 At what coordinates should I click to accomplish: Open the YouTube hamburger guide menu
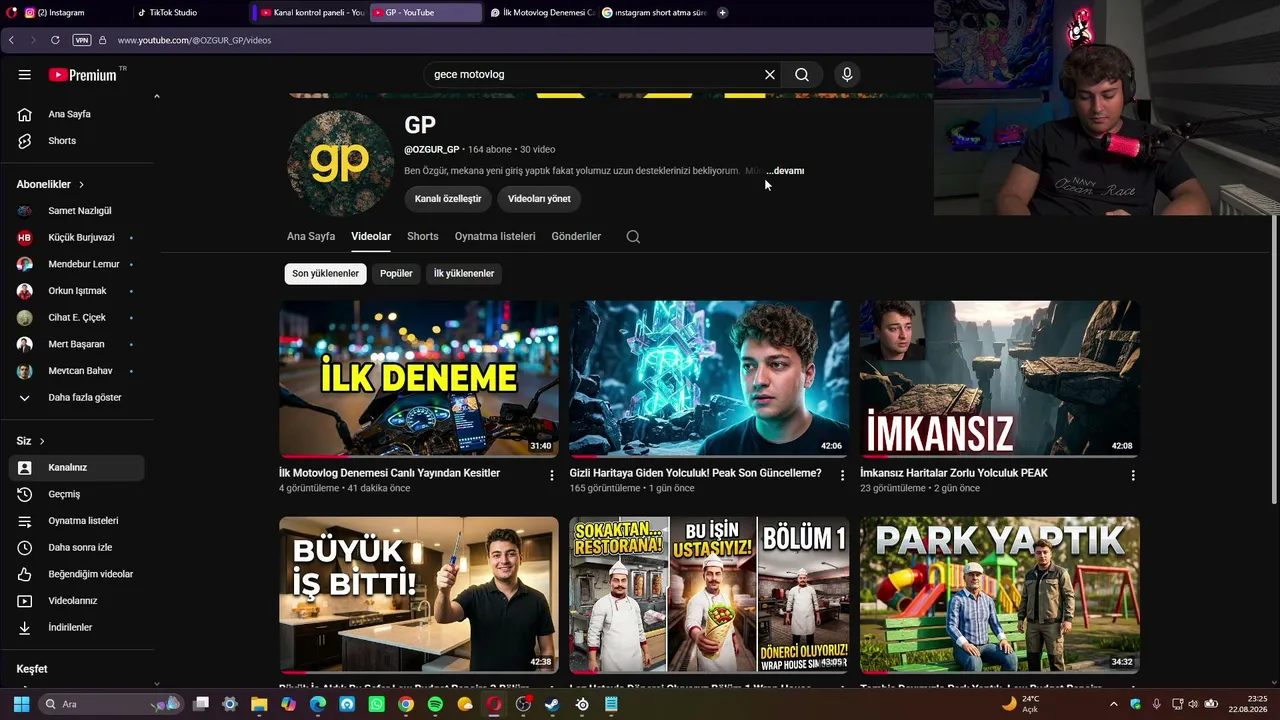[25, 75]
